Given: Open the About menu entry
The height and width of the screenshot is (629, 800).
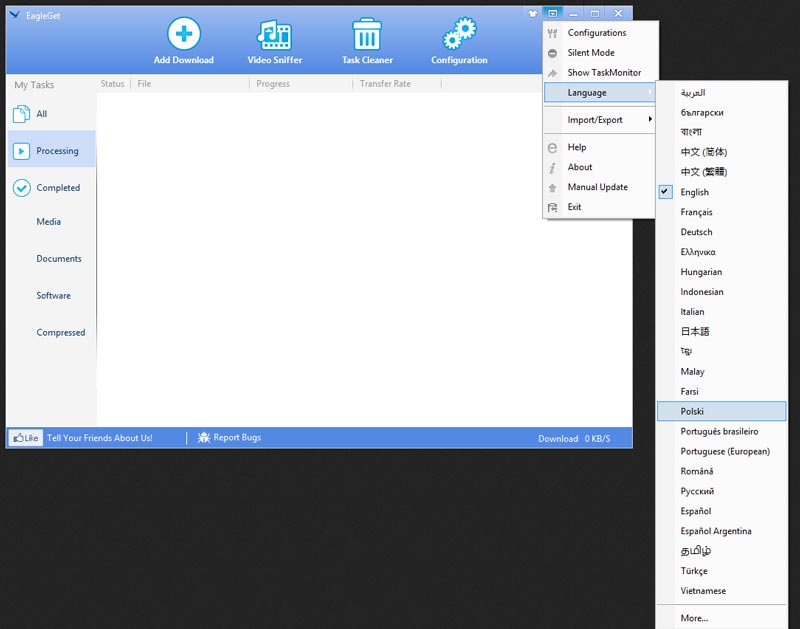Looking at the screenshot, I should pos(599,167).
